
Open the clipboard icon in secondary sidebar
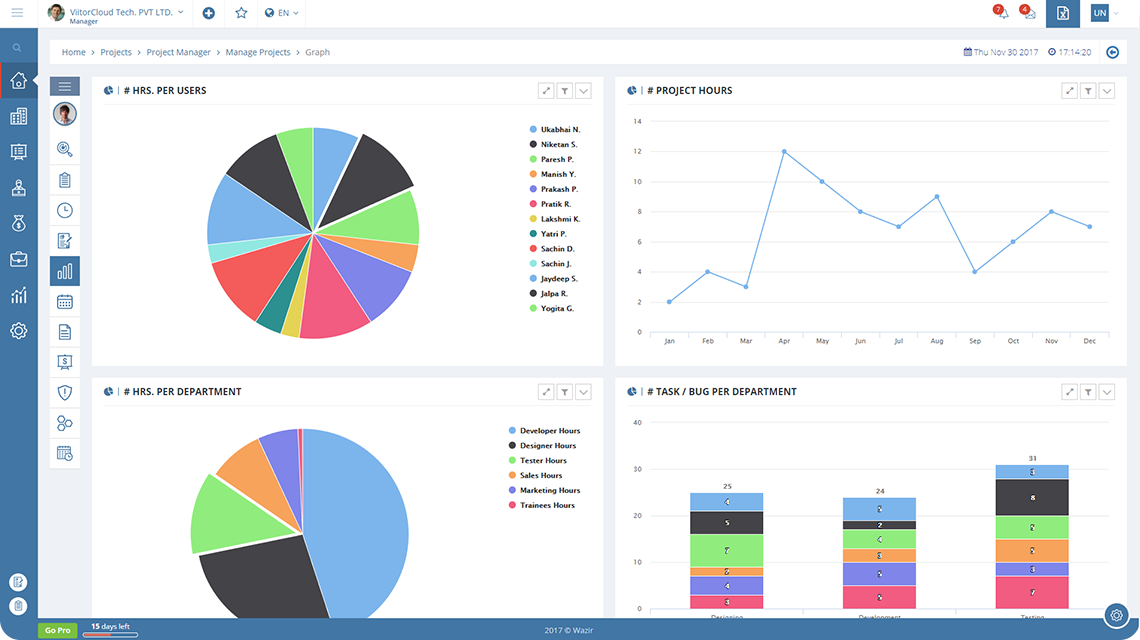(65, 180)
